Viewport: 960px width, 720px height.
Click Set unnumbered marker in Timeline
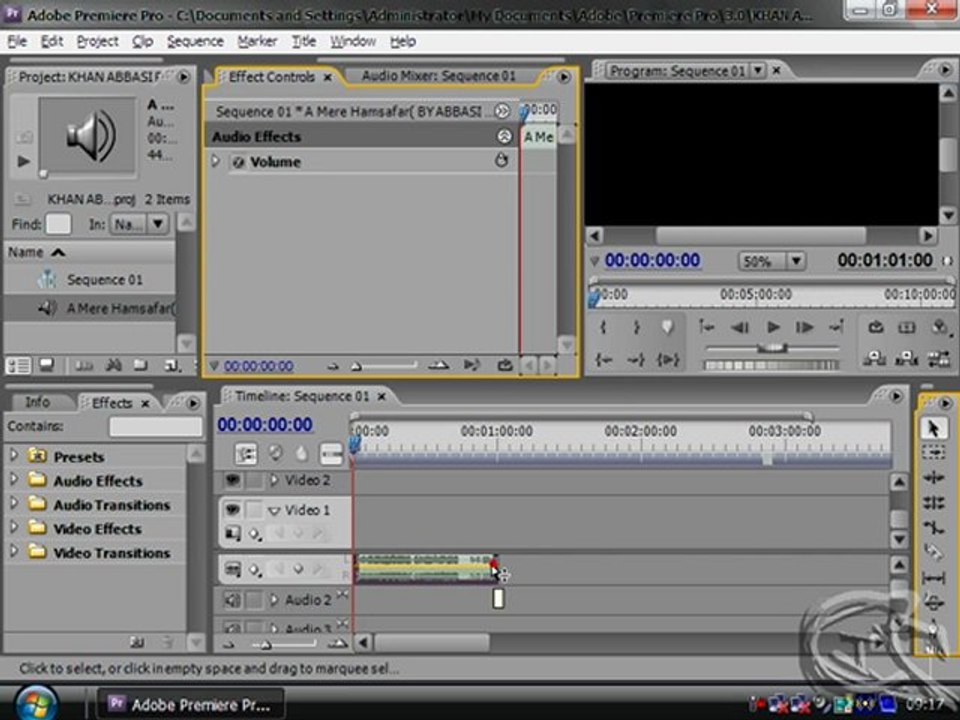tap(301, 454)
